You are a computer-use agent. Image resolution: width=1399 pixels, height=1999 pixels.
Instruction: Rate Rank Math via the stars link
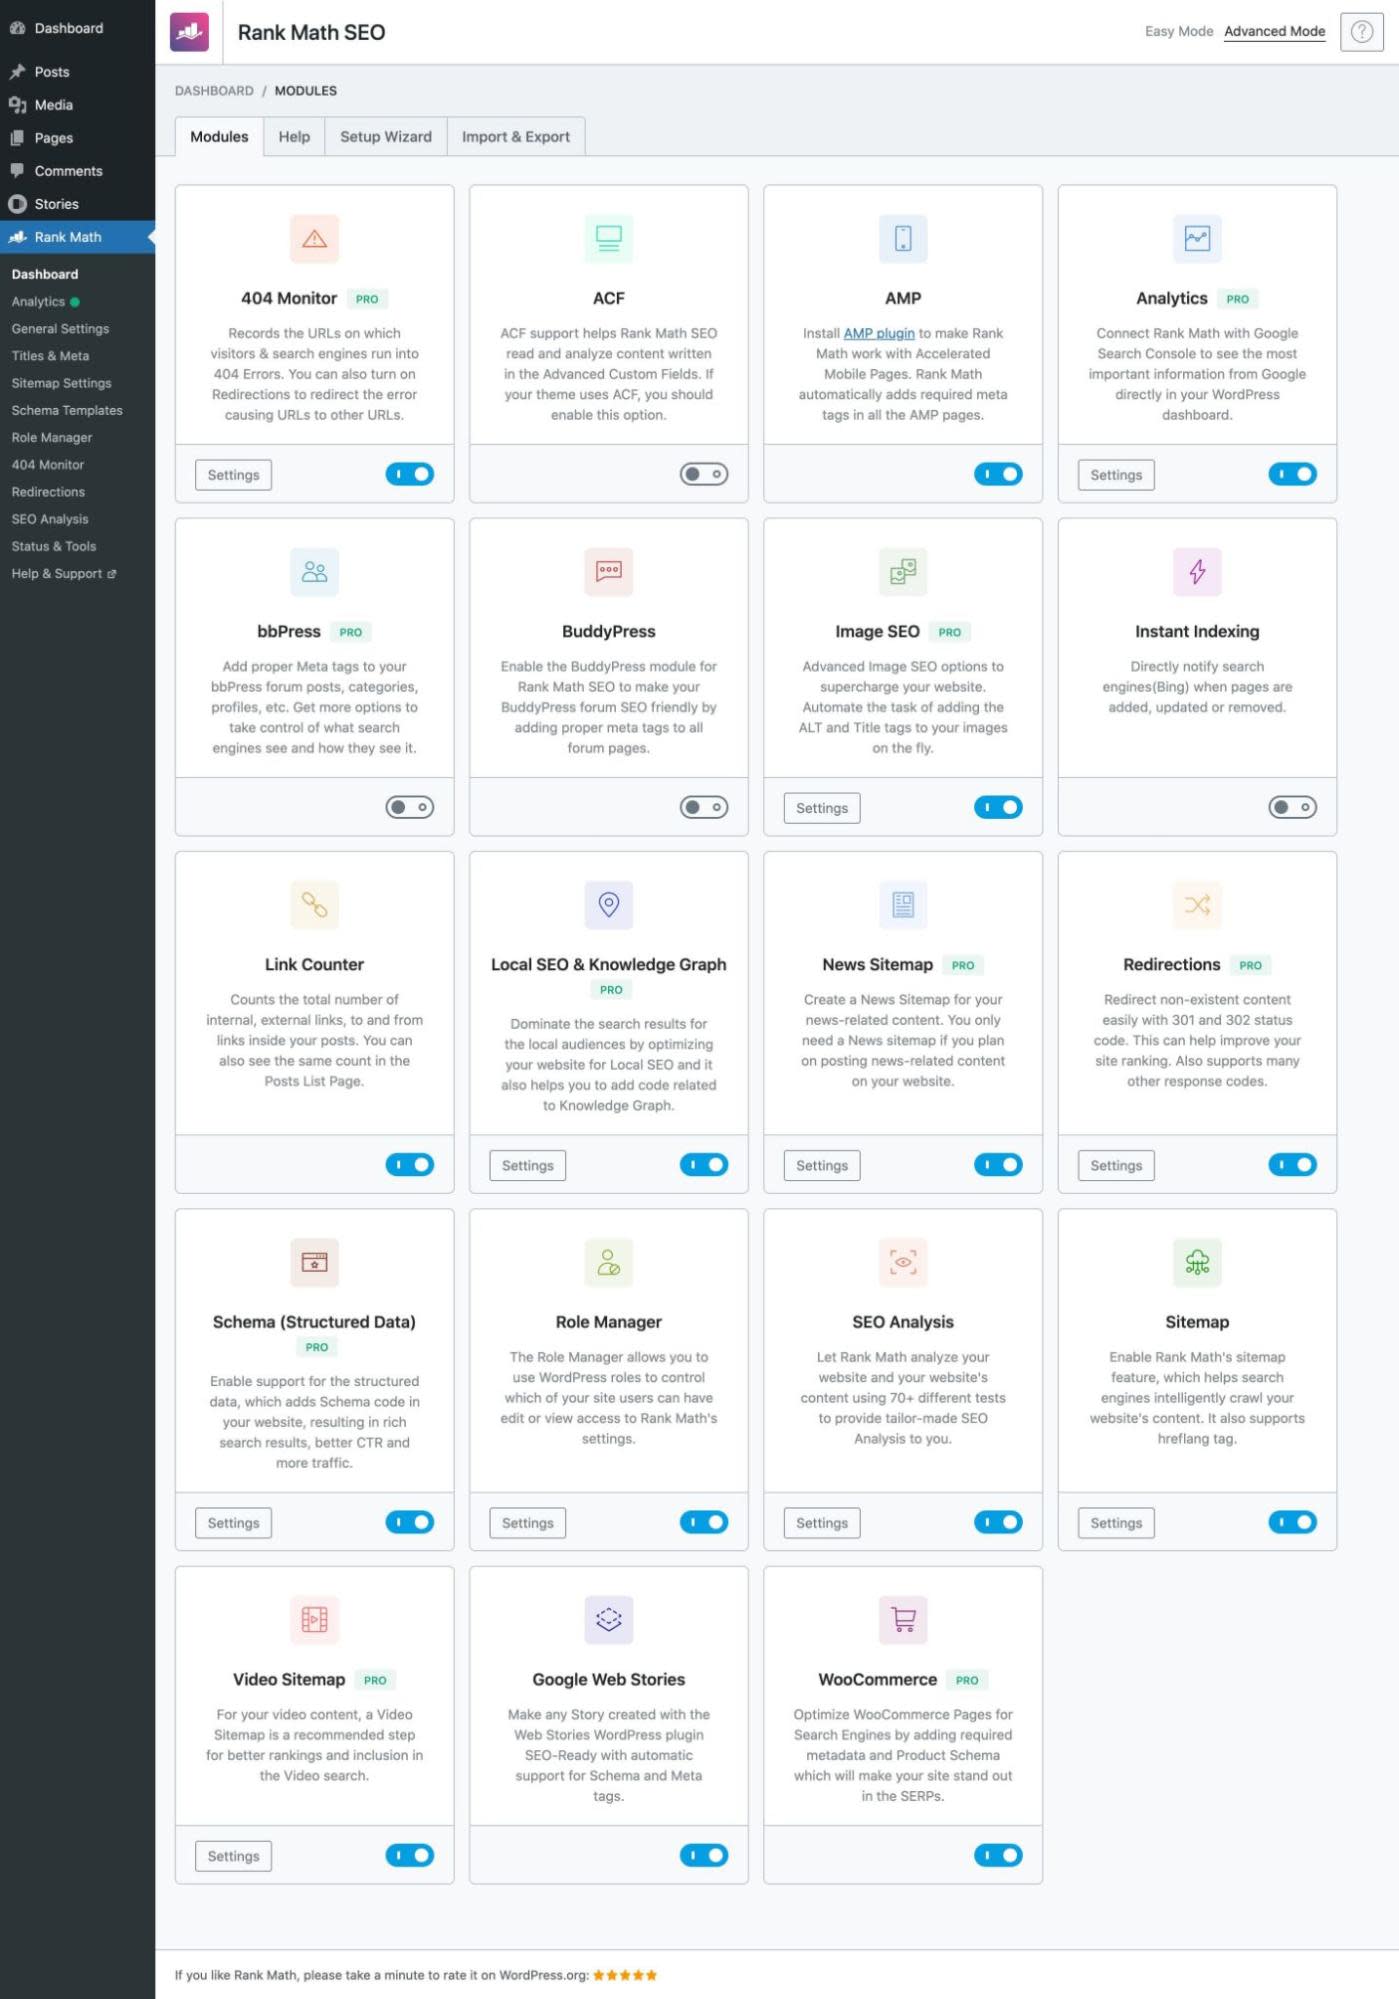[x=625, y=1975]
